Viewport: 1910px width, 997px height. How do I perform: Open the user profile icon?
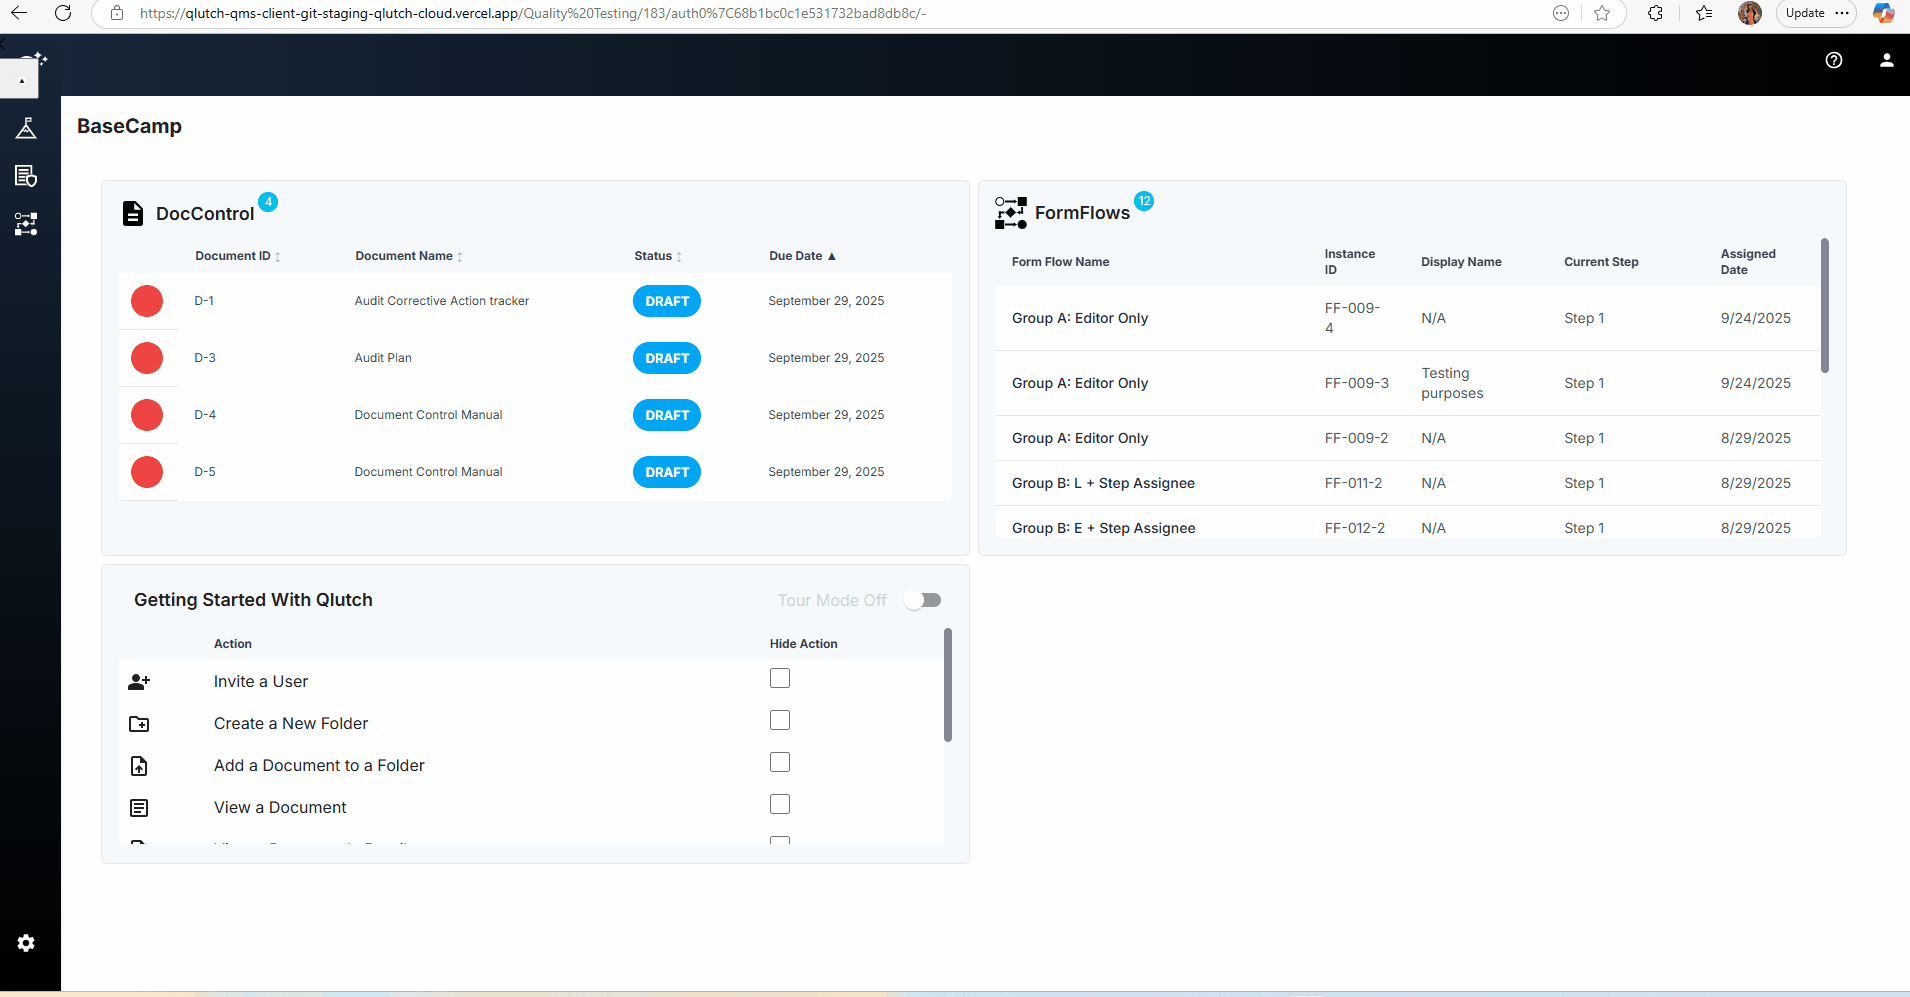[x=1886, y=60]
